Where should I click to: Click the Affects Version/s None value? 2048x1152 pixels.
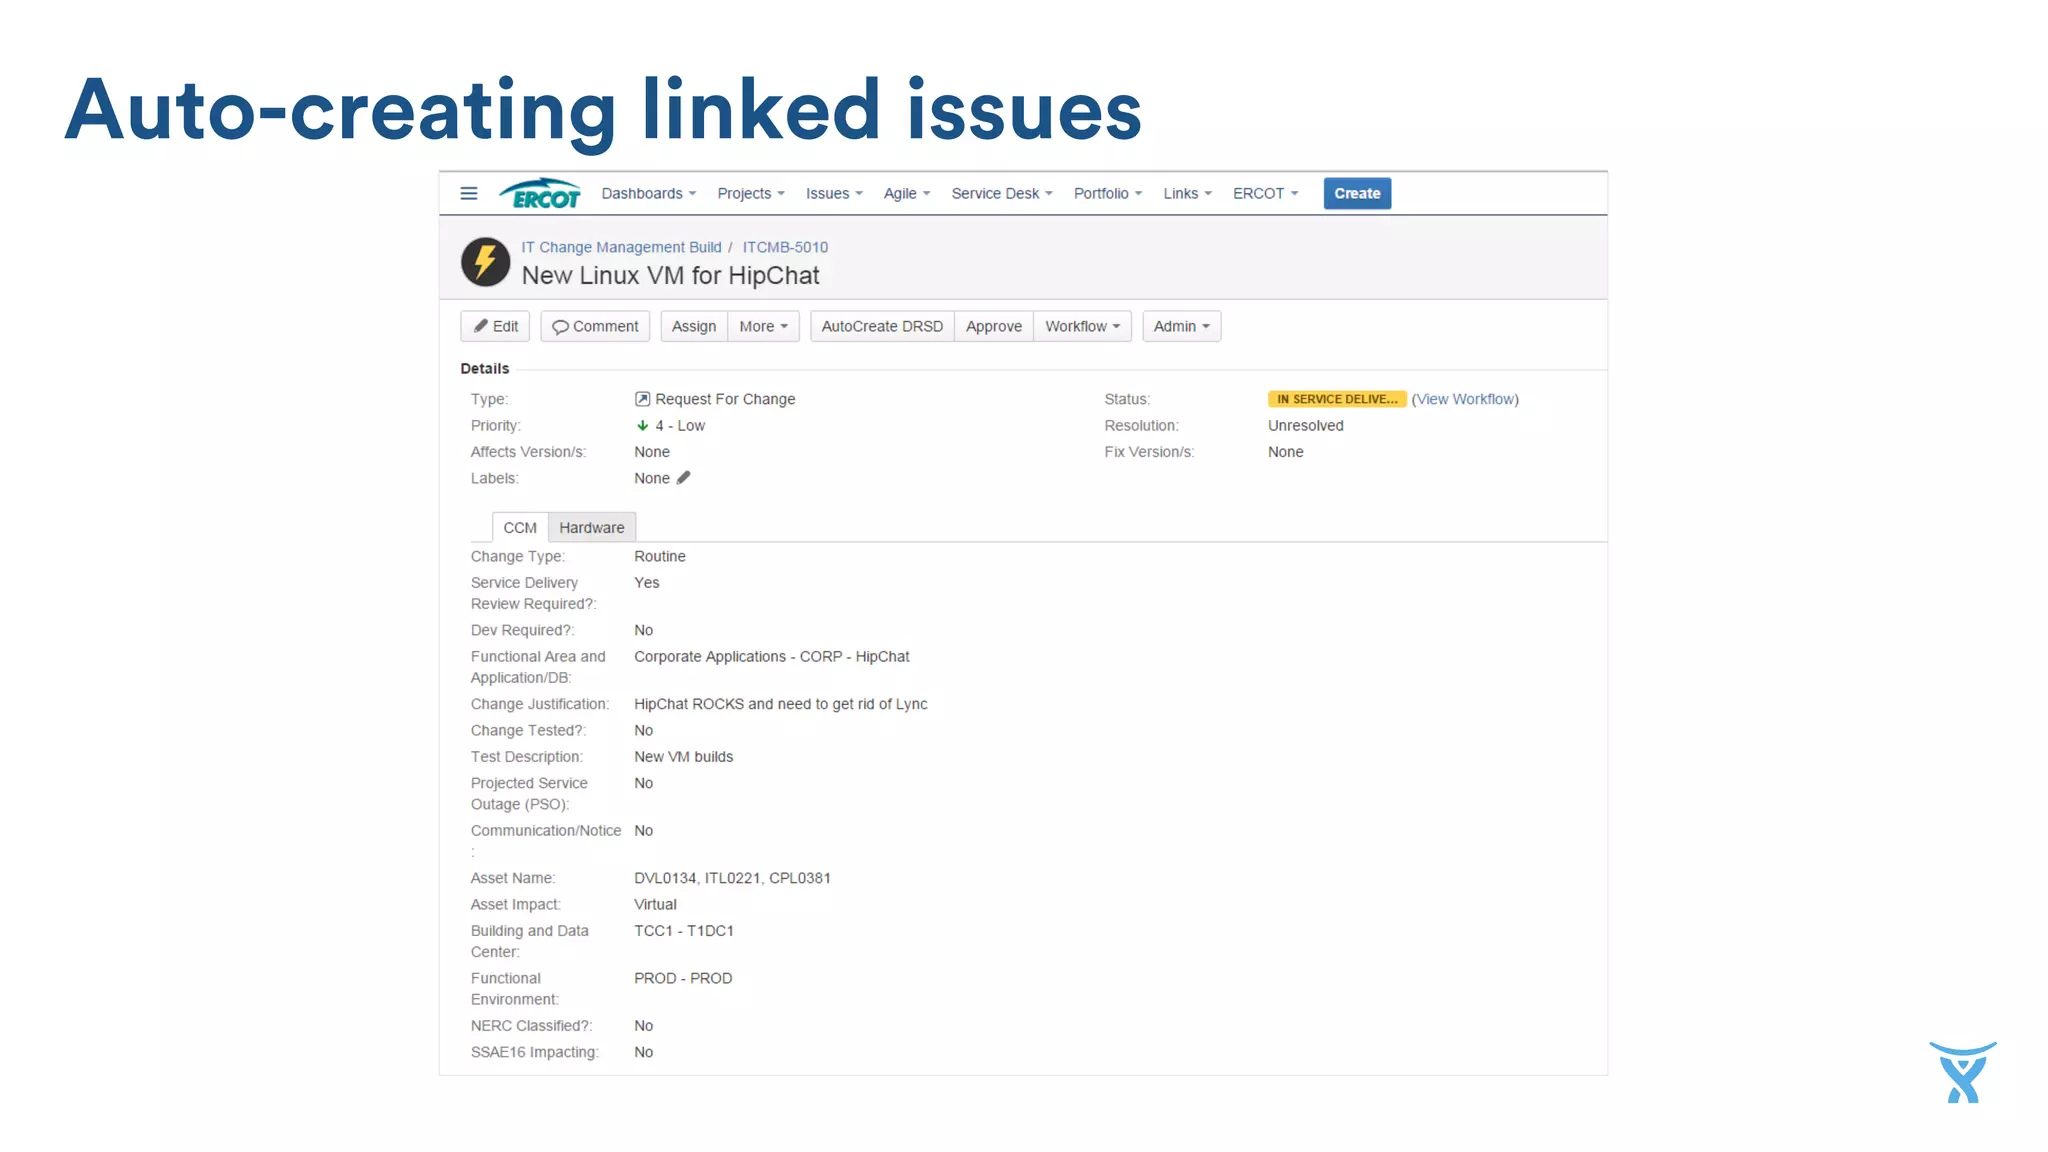click(652, 452)
